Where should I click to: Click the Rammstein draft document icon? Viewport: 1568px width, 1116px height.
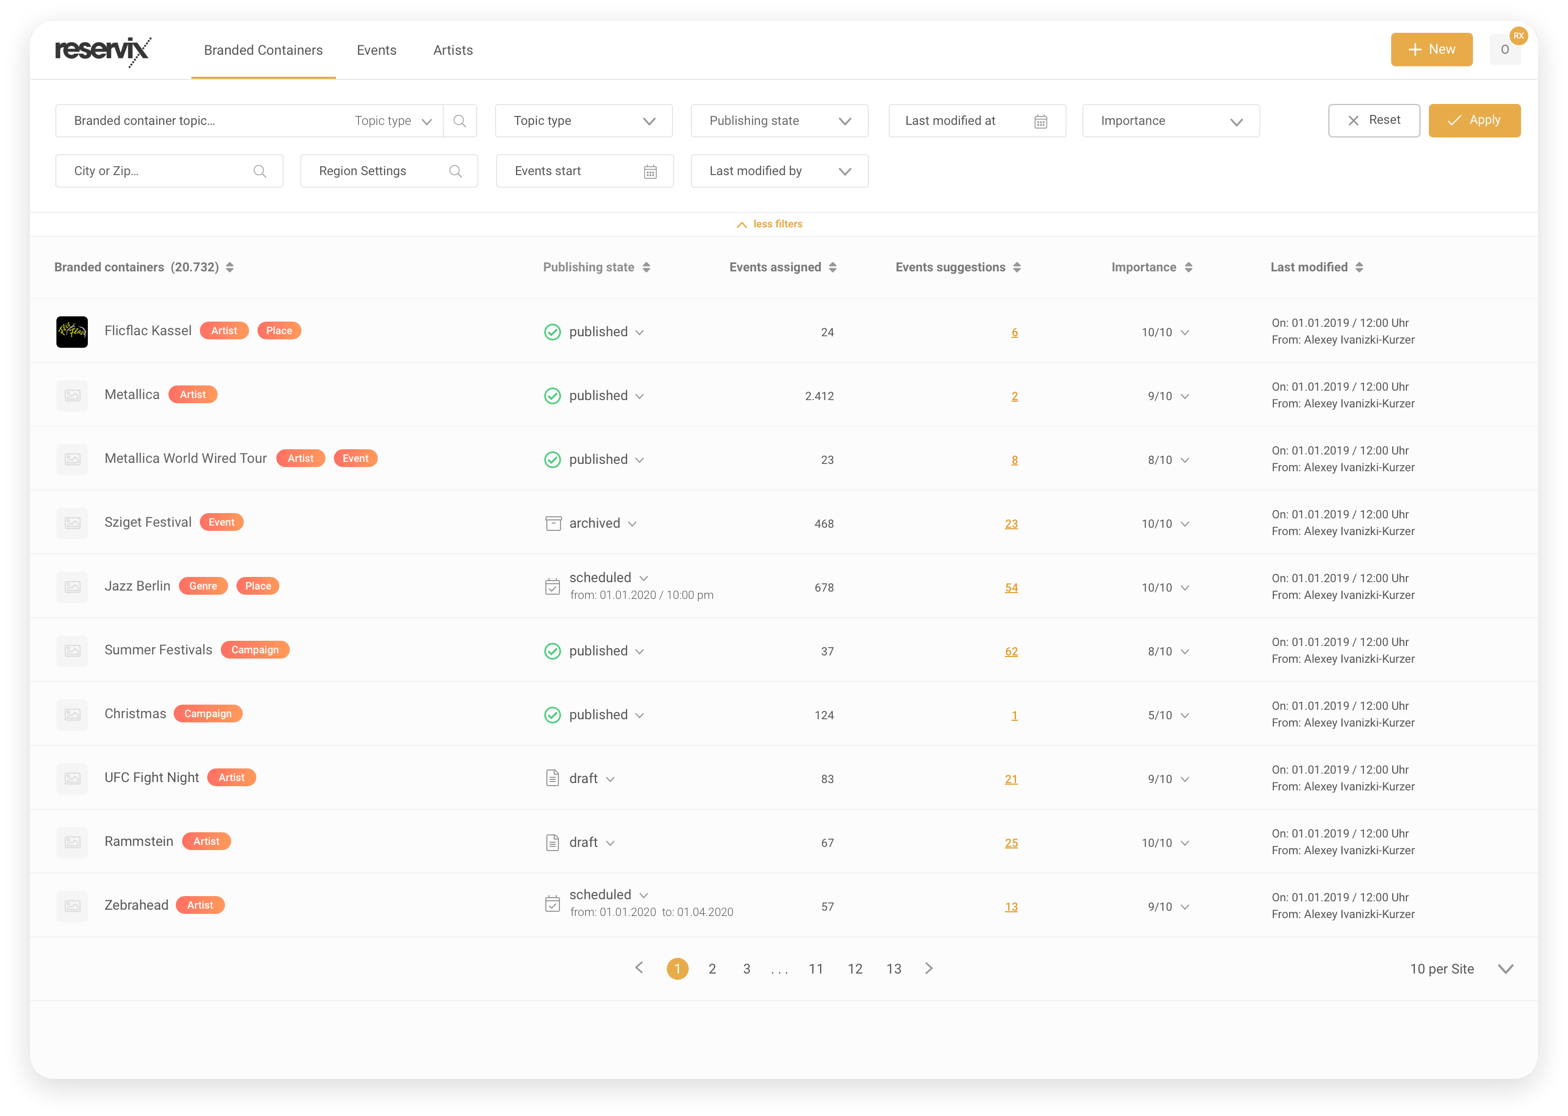[552, 842]
